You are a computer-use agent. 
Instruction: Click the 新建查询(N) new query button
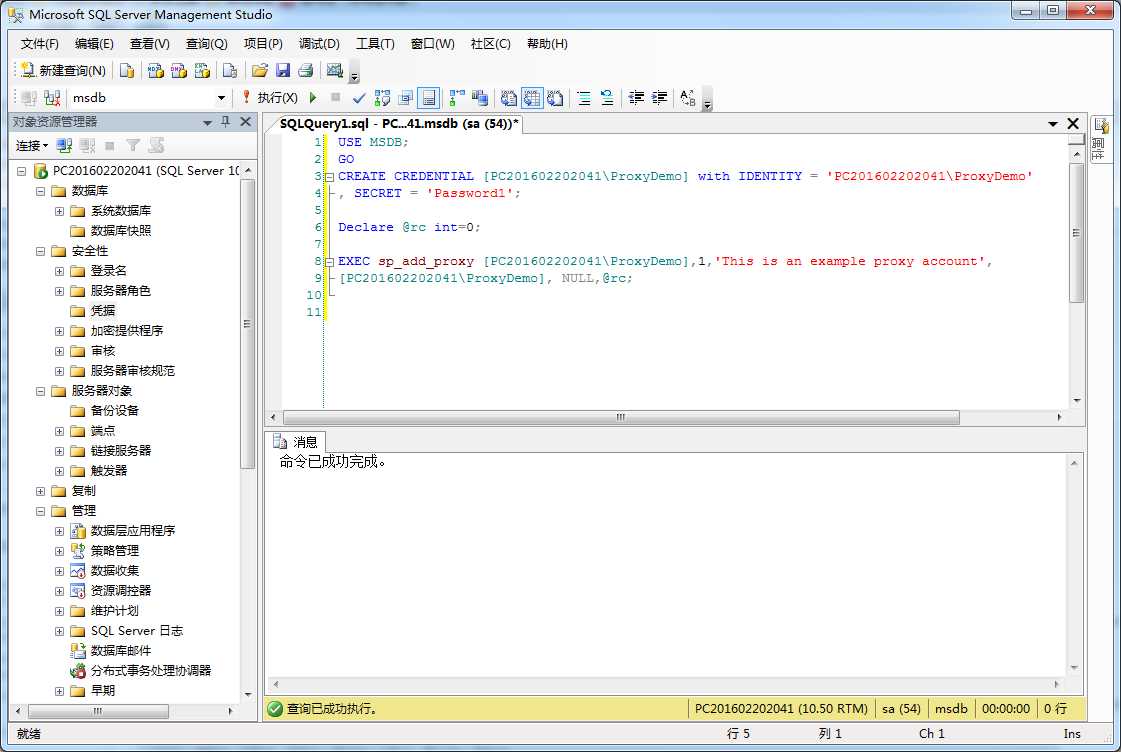coord(64,70)
